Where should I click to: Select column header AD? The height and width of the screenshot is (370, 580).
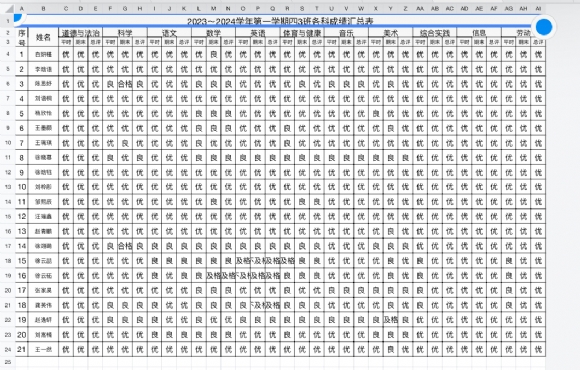(464, 9)
